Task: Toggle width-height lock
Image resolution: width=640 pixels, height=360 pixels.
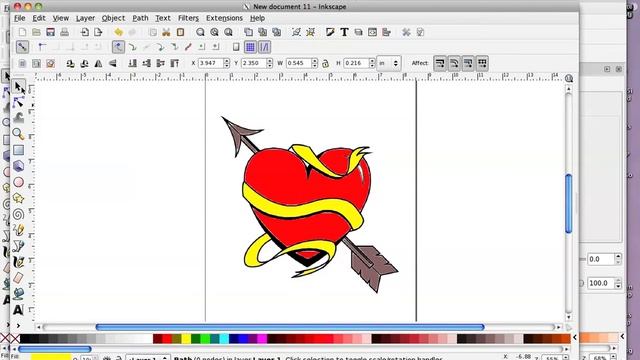Action: pyautogui.click(x=325, y=64)
